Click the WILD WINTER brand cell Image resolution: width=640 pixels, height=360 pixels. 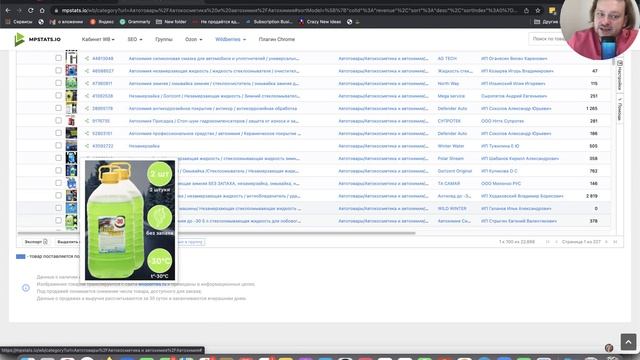coord(452,208)
